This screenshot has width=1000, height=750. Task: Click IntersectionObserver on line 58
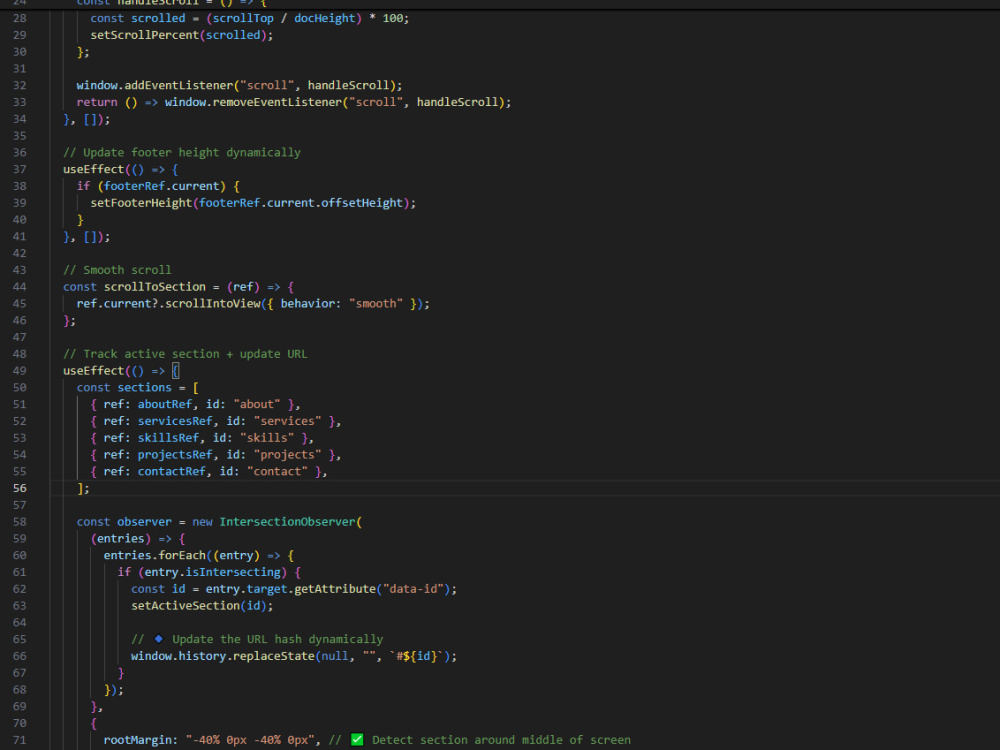(x=287, y=522)
